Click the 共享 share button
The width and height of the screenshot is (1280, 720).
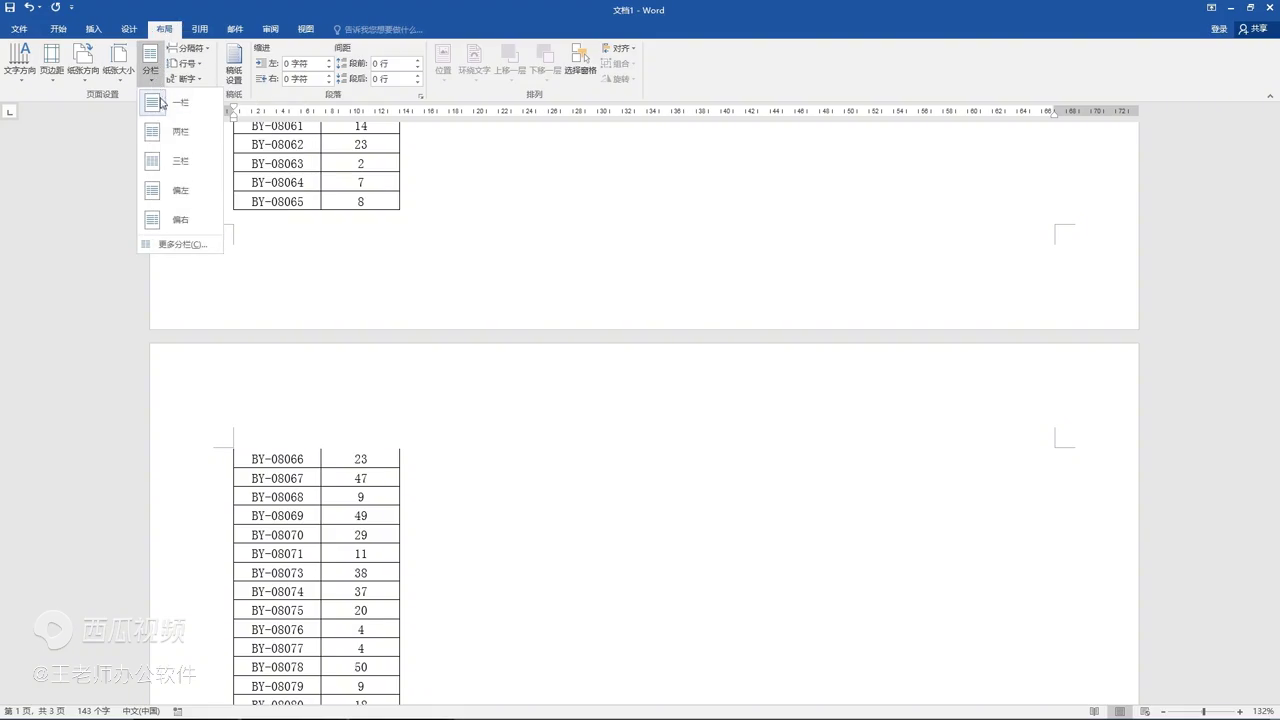pos(1253,29)
